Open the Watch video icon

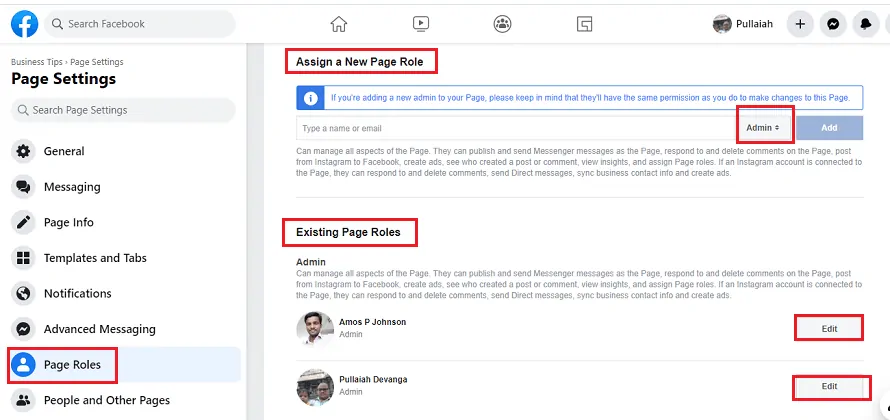pyautogui.click(x=421, y=24)
